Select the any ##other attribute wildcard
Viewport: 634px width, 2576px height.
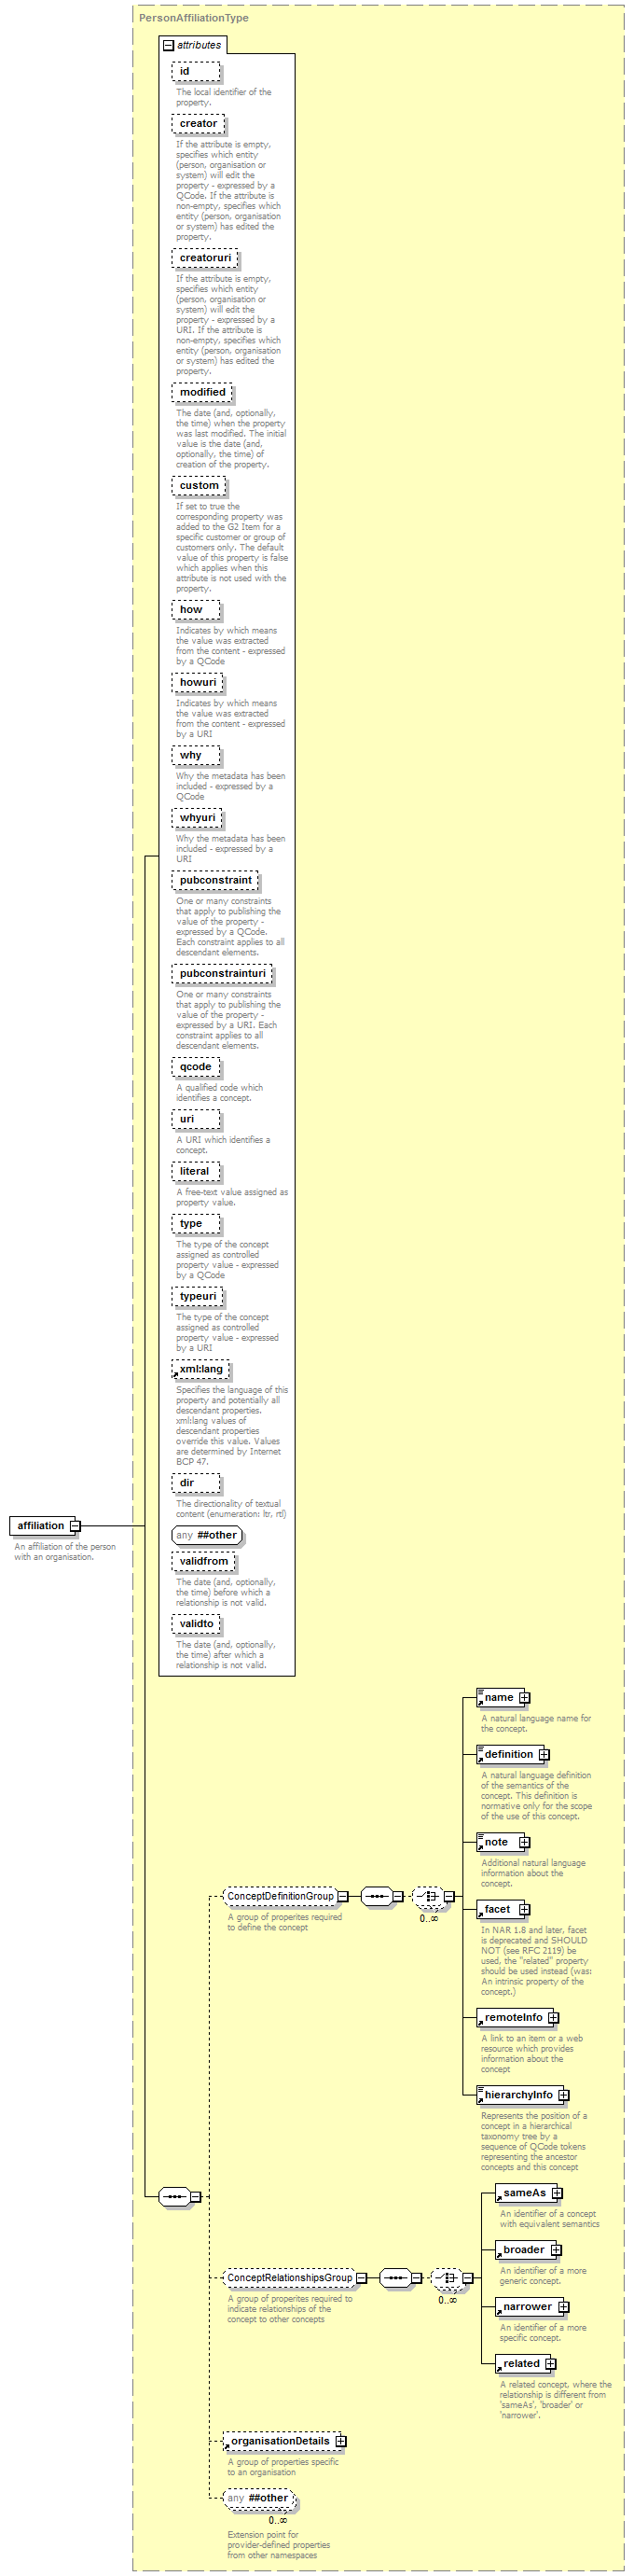coord(207,1535)
